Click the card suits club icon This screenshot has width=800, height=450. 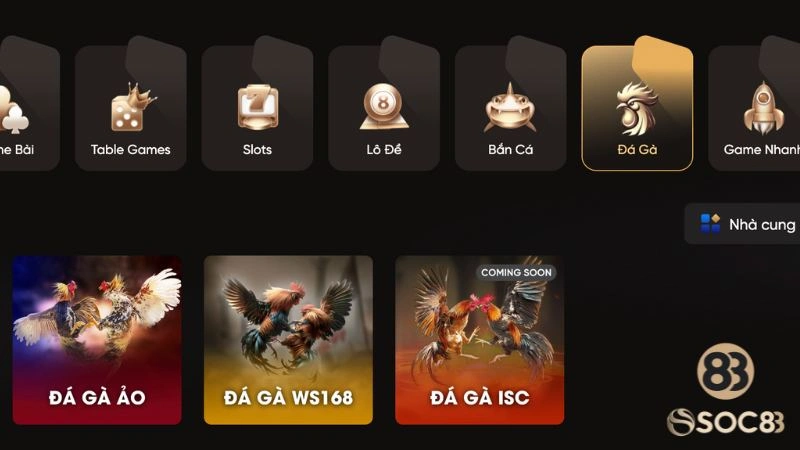click(13, 110)
